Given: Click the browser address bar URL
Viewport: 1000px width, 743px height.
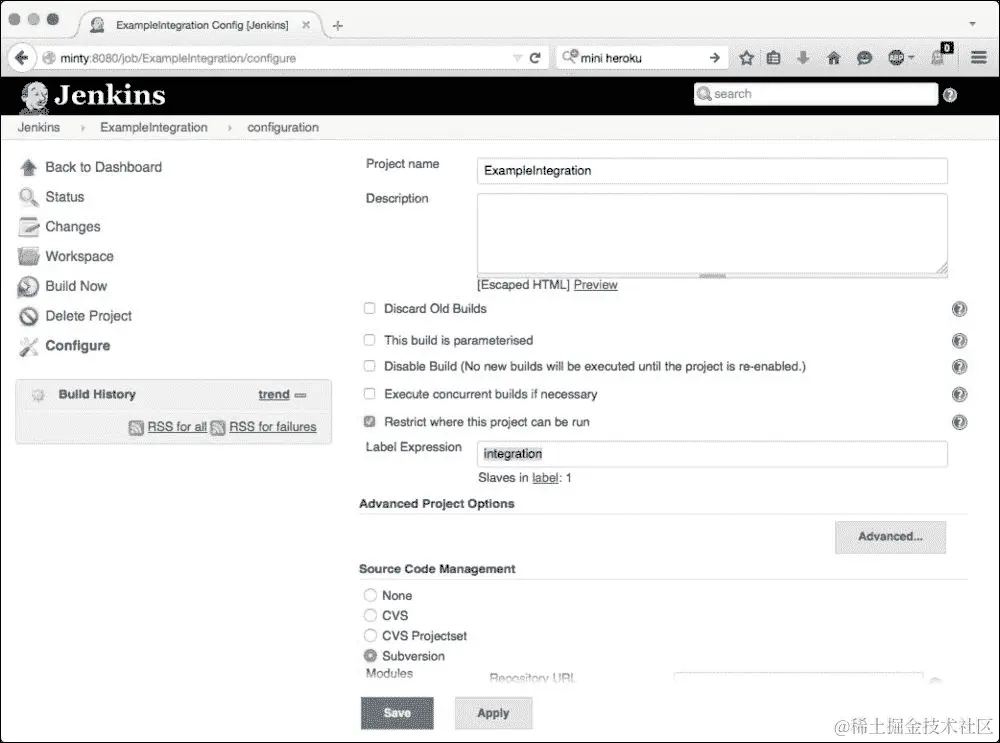Looking at the screenshot, I should [x=274, y=58].
